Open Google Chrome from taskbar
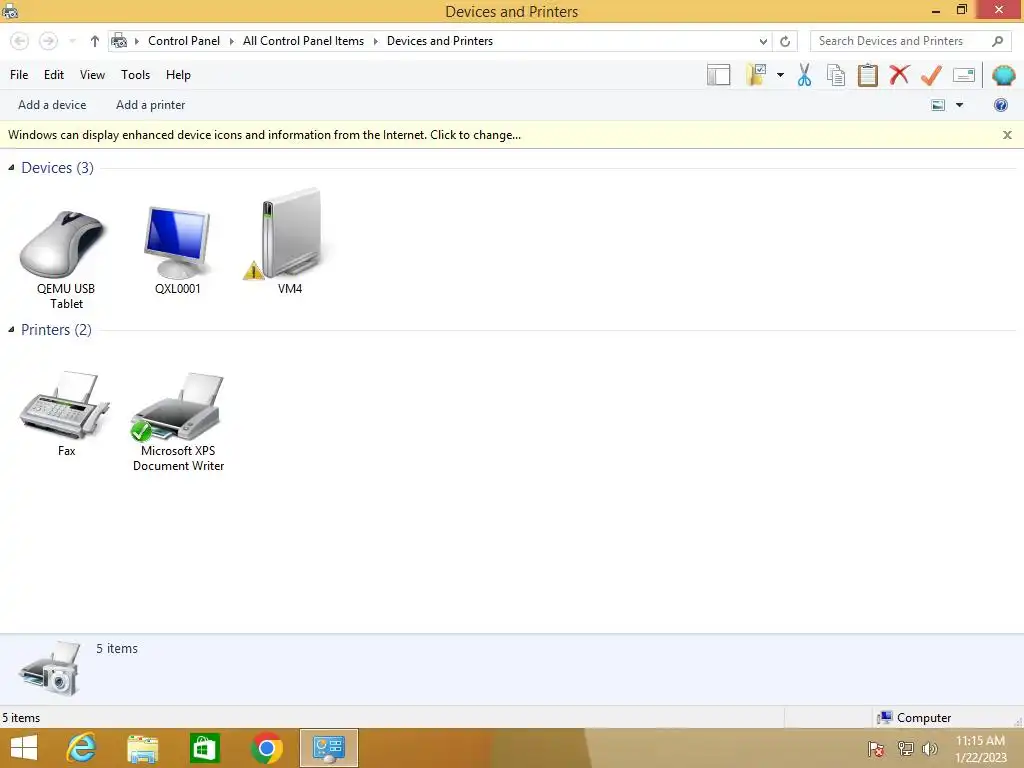Image resolution: width=1024 pixels, height=768 pixels. [266, 748]
